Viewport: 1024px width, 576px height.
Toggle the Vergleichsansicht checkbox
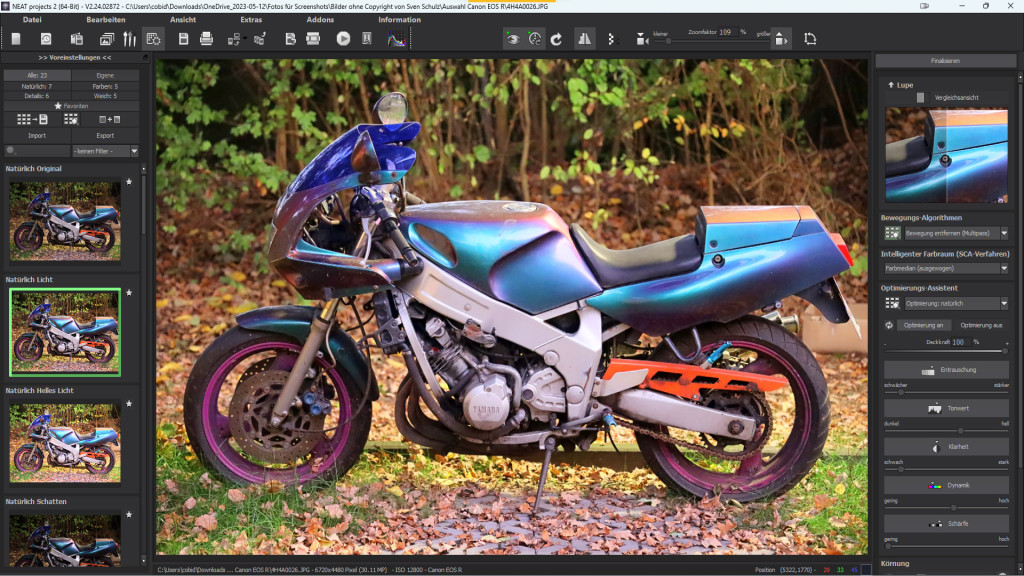[921, 97]
